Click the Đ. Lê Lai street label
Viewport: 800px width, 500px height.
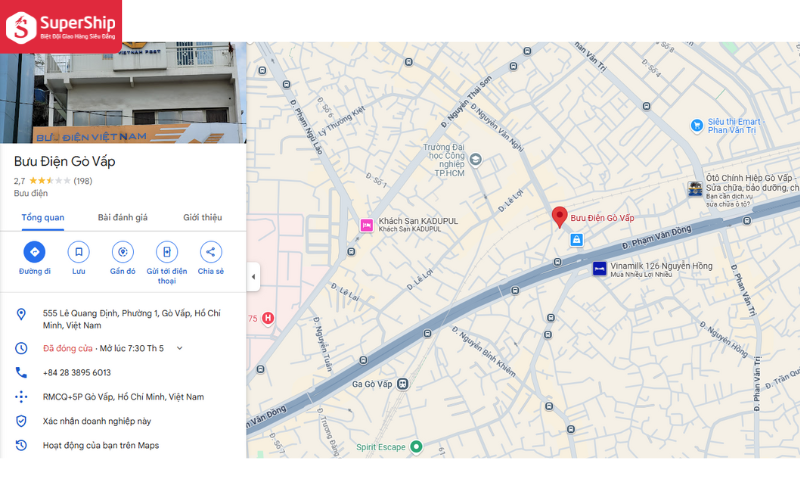click(x=345, y=292)
